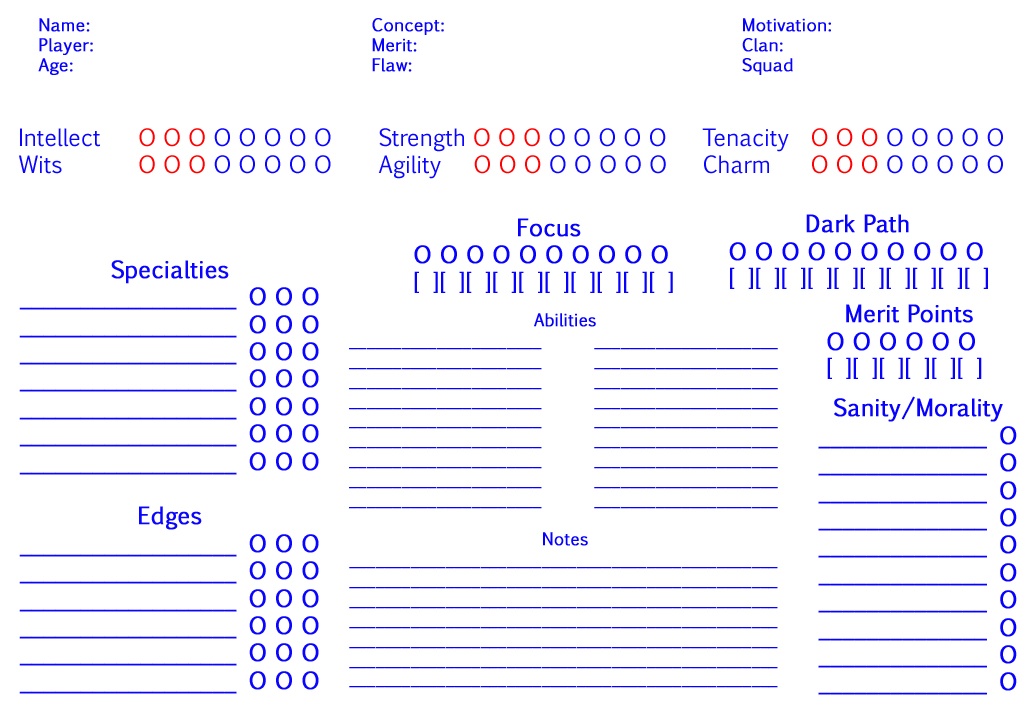The width and height of the screenshot is (1031, 711).
Task: Click the first Edges entry line
Action: (128, 551)
